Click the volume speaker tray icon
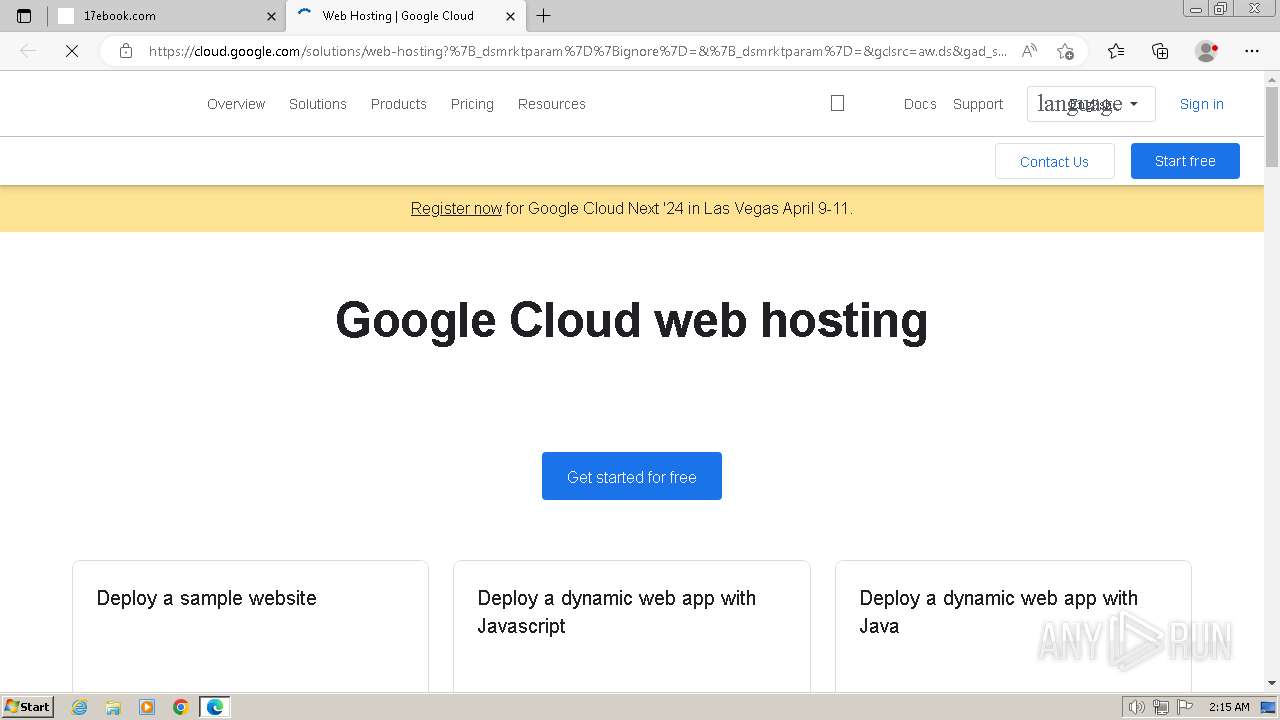 [x=1137, y=707]
